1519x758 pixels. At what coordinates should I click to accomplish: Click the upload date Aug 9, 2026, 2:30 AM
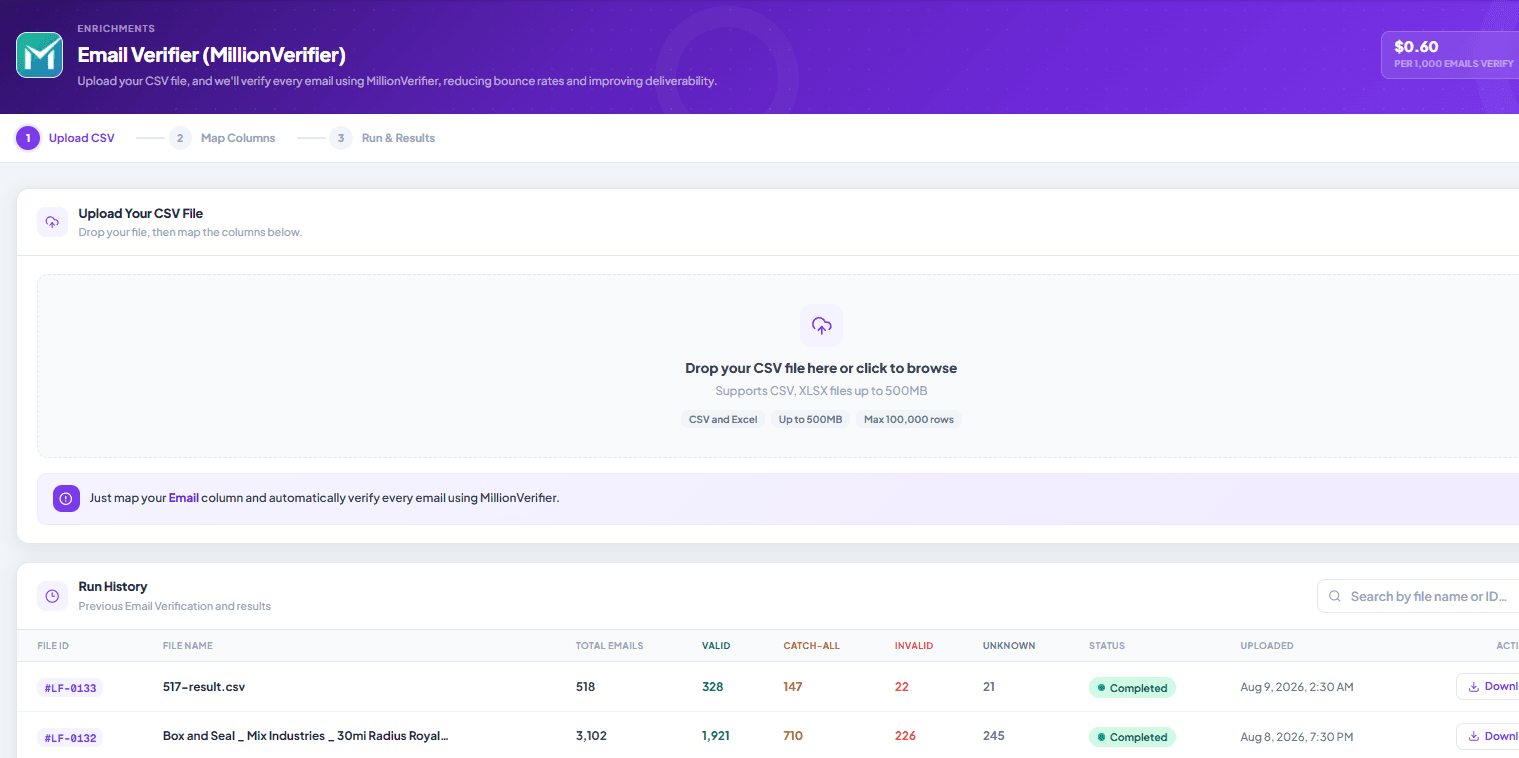click(1297, 687)
